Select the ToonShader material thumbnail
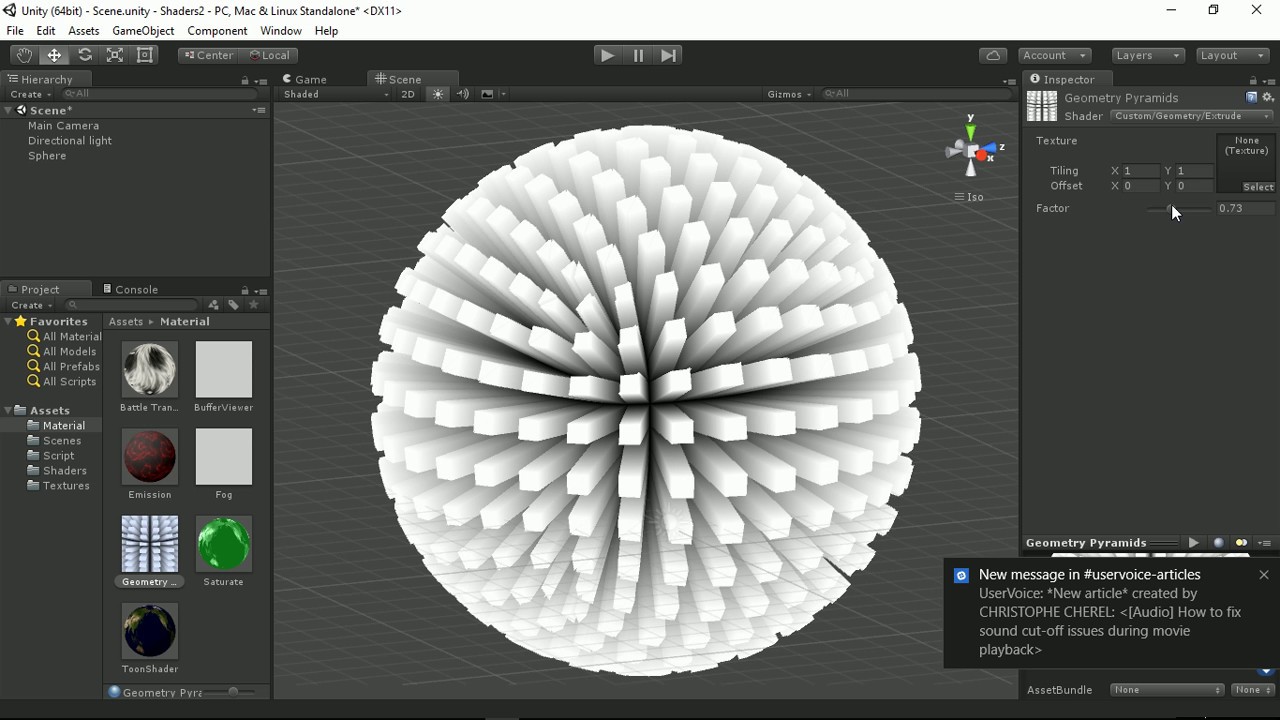 (x=149, y=630)
